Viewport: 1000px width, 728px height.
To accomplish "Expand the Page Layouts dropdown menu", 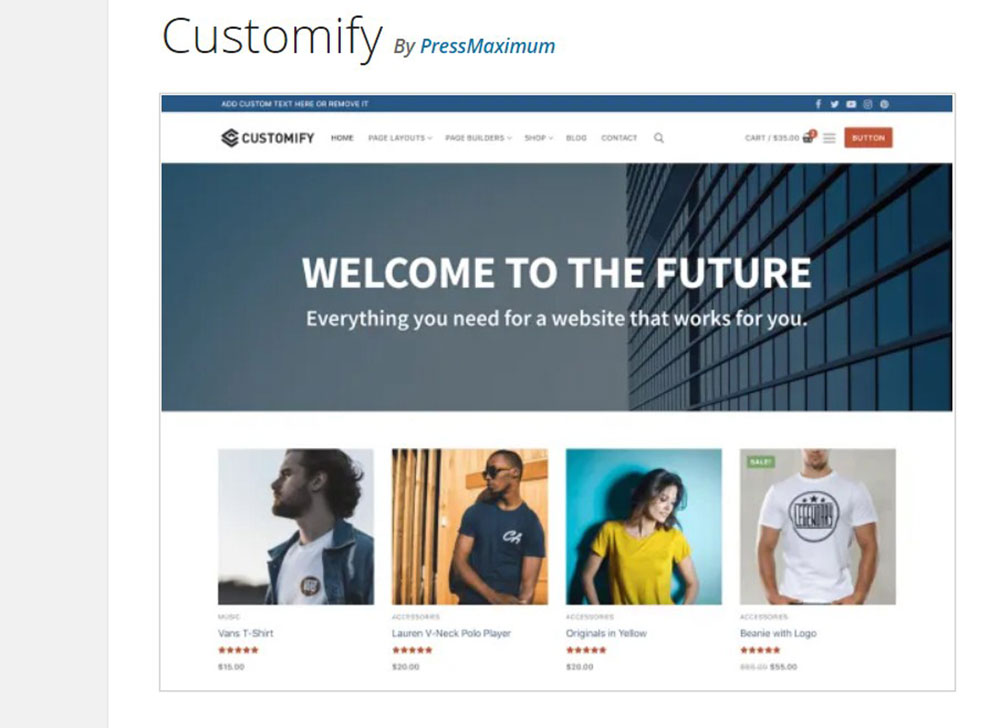I will (400, 138).
